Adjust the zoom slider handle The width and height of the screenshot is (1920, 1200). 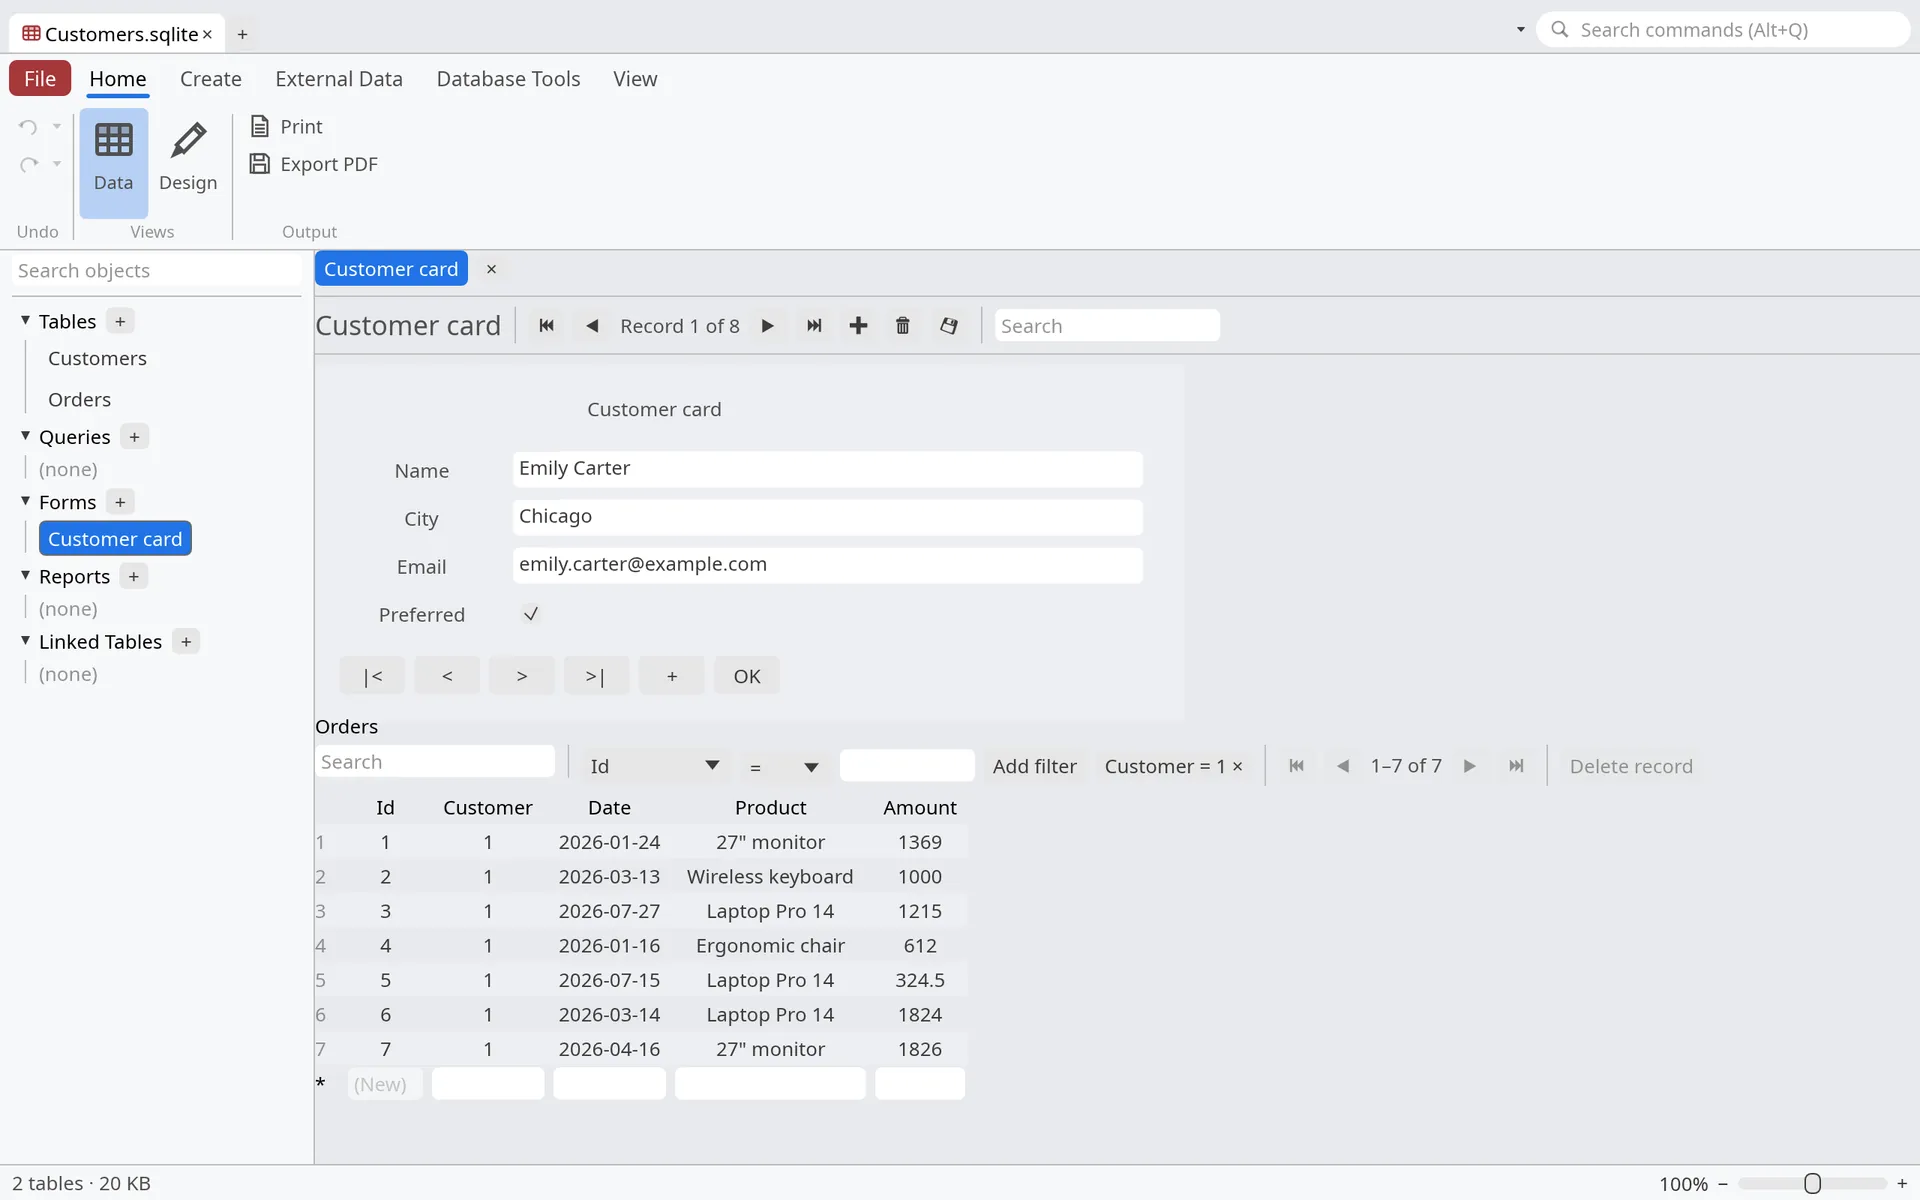click(1812, 1184)
